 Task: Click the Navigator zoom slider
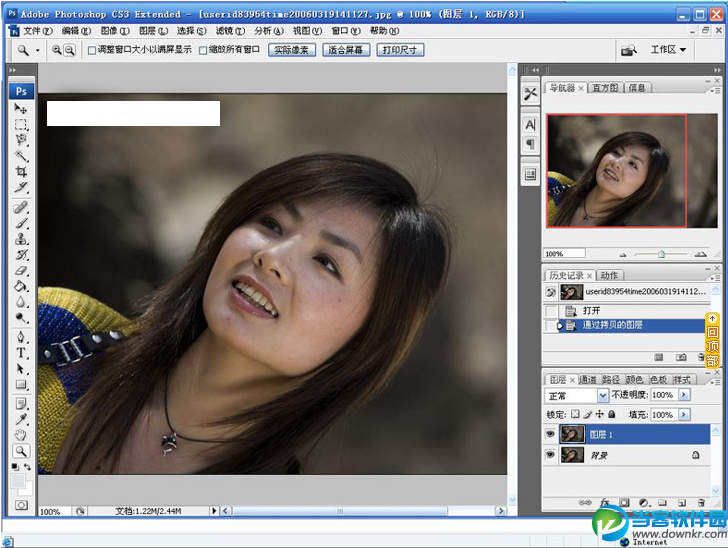click(x=661, y=254)
